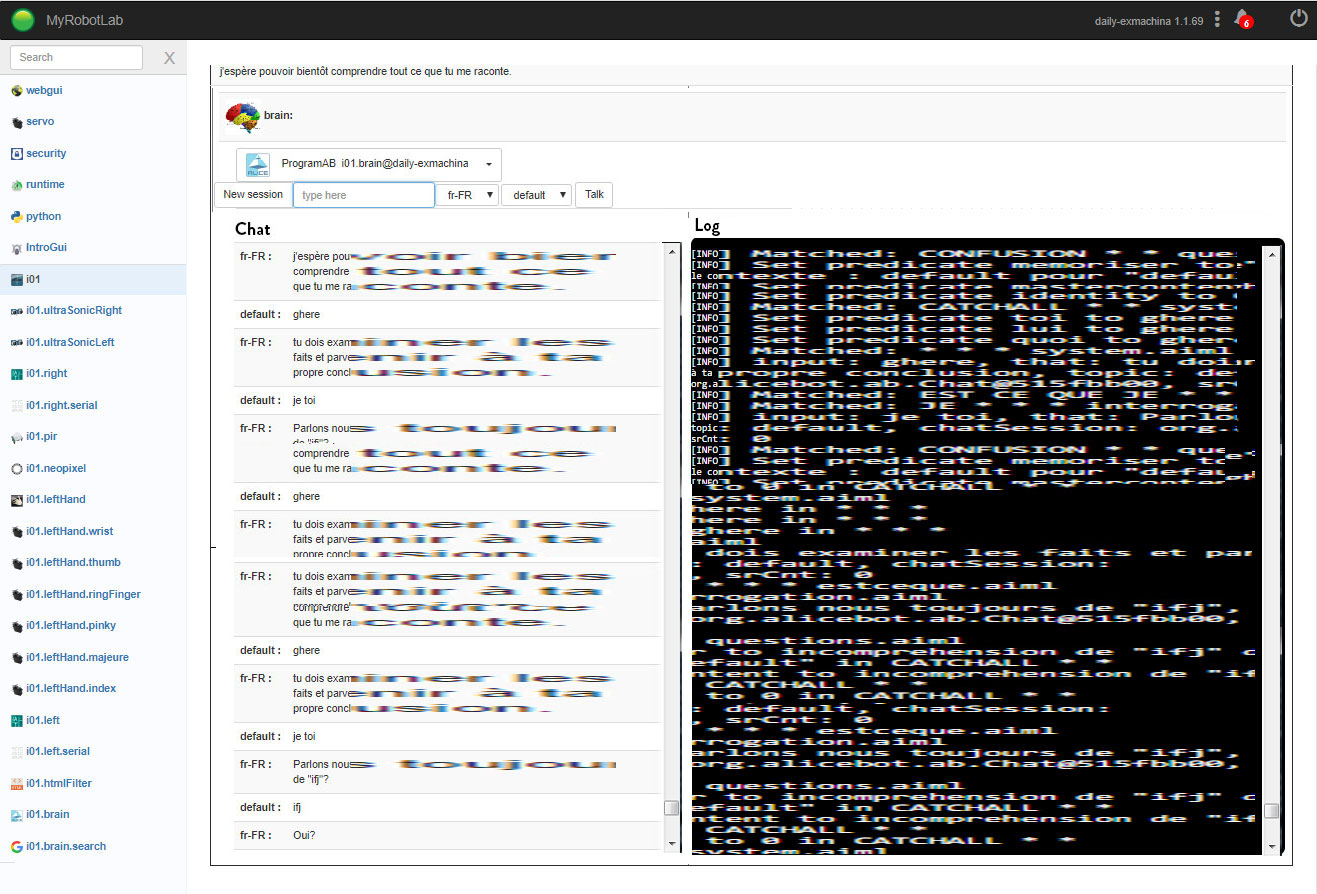Click the IntroGui service icon
The height and width of the screenshot is (894, 1317).
[x=16, y=248]
